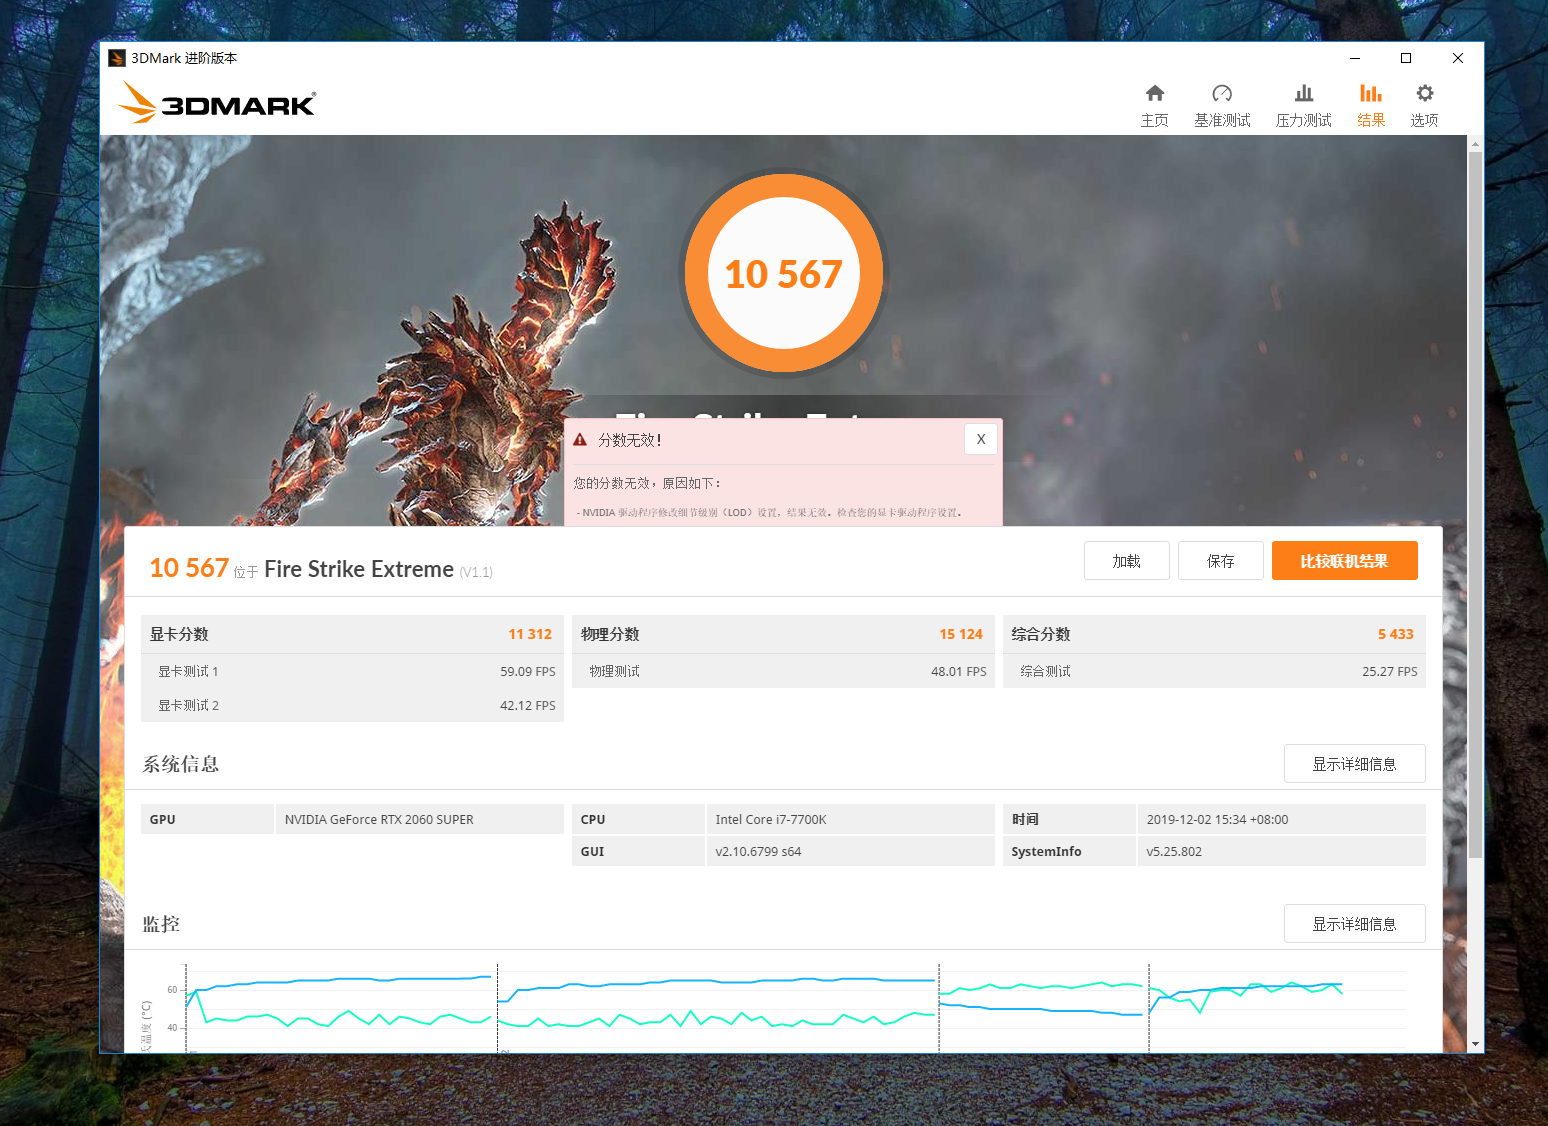Click Compare Results Online (比较联机结果) button
1548x1126 pixels.
point(1344,561)
